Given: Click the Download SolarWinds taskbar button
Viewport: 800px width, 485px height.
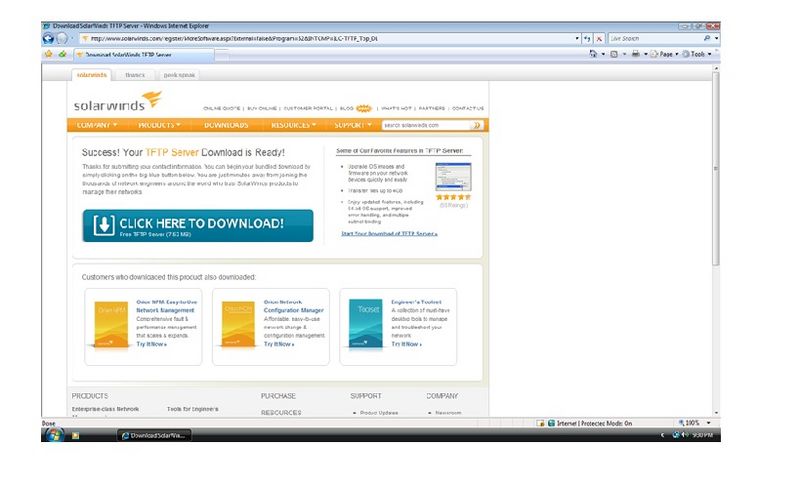Looking at the screenshot, I should (x=154, y=436).
